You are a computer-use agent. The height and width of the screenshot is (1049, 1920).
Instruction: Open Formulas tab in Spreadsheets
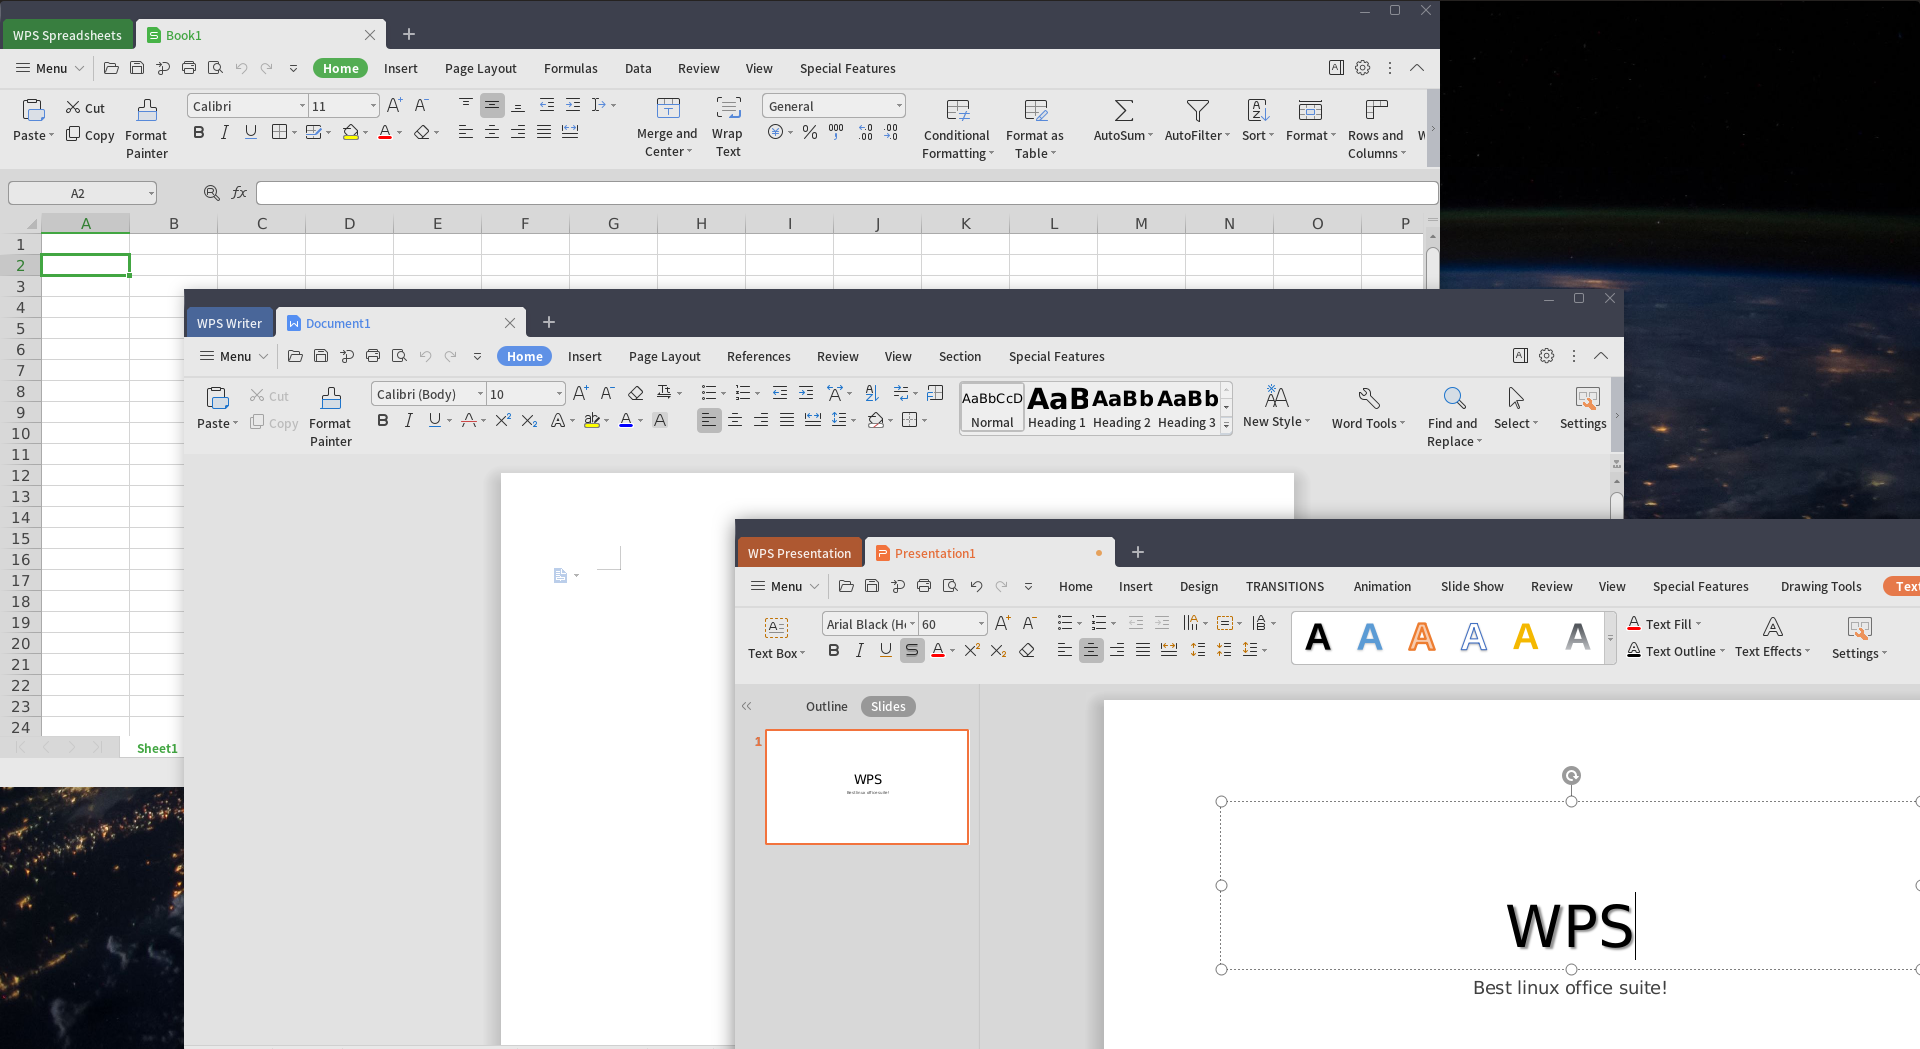571,68
